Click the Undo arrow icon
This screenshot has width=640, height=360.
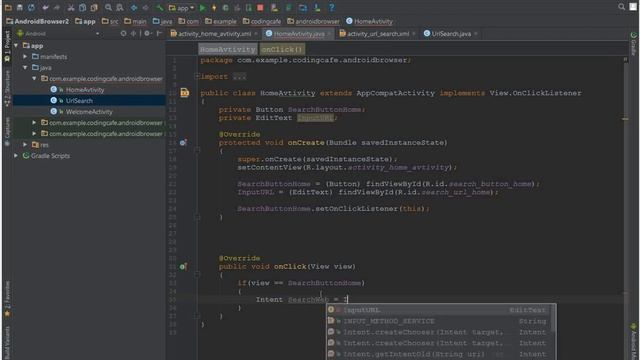tap(45, 7)
